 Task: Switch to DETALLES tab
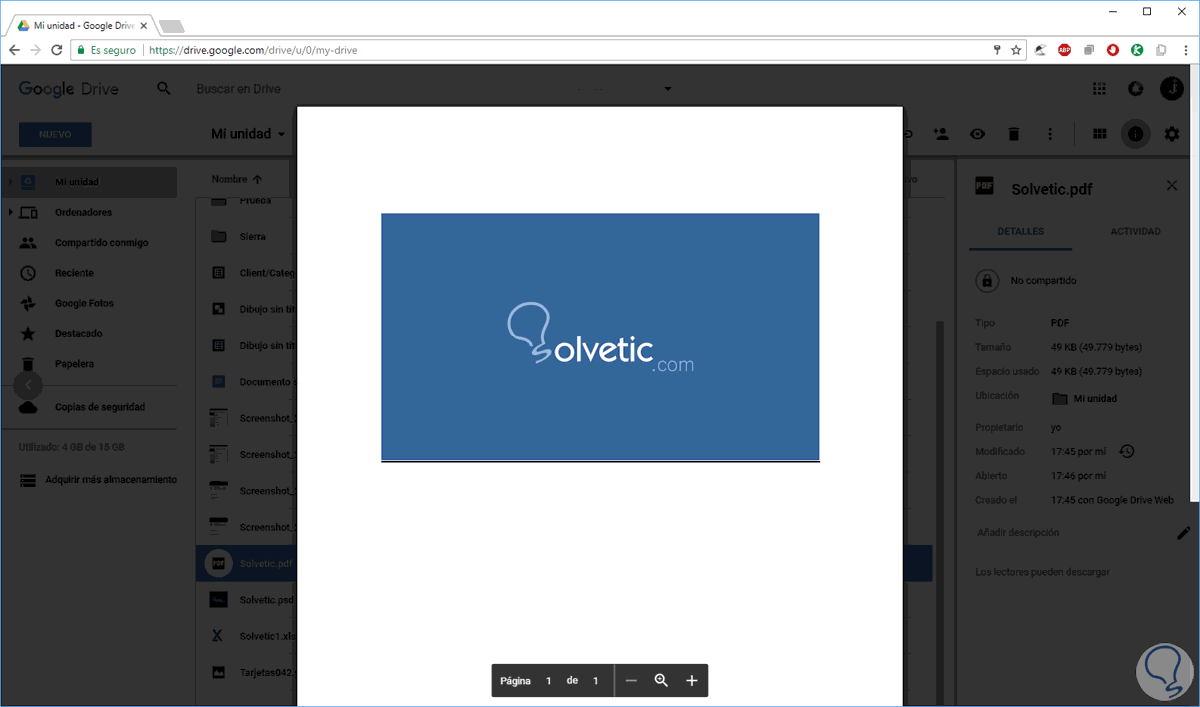pos(1020,231)
